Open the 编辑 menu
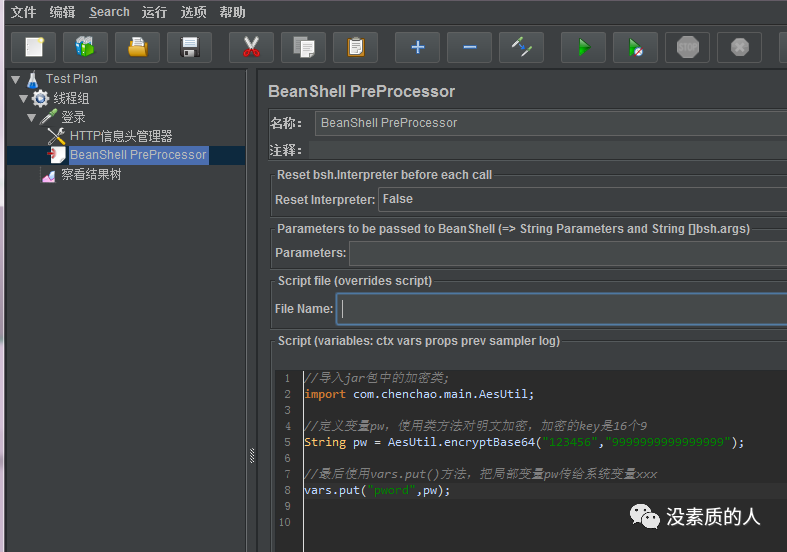This screenshot has width=787, height=552. pos(62,12)
